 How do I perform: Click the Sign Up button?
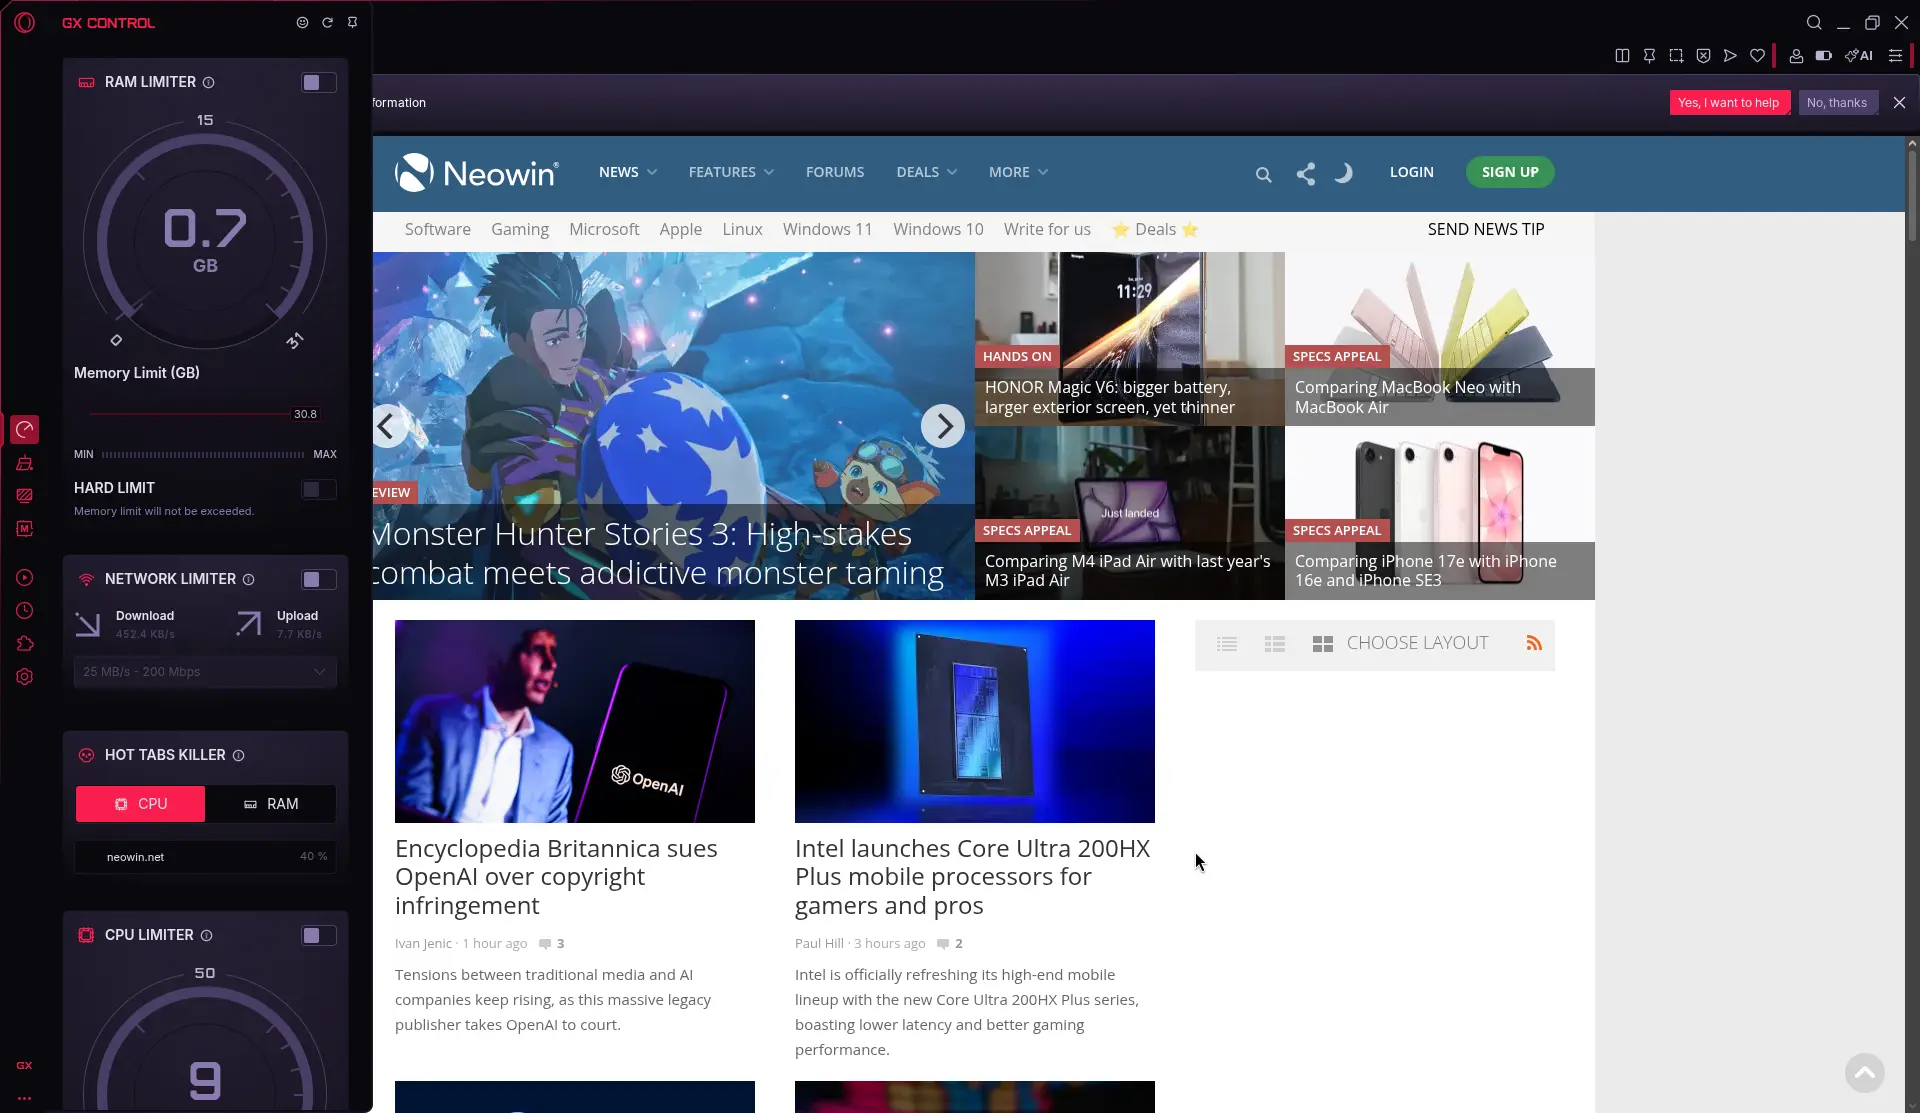[x=1509, y=172]
